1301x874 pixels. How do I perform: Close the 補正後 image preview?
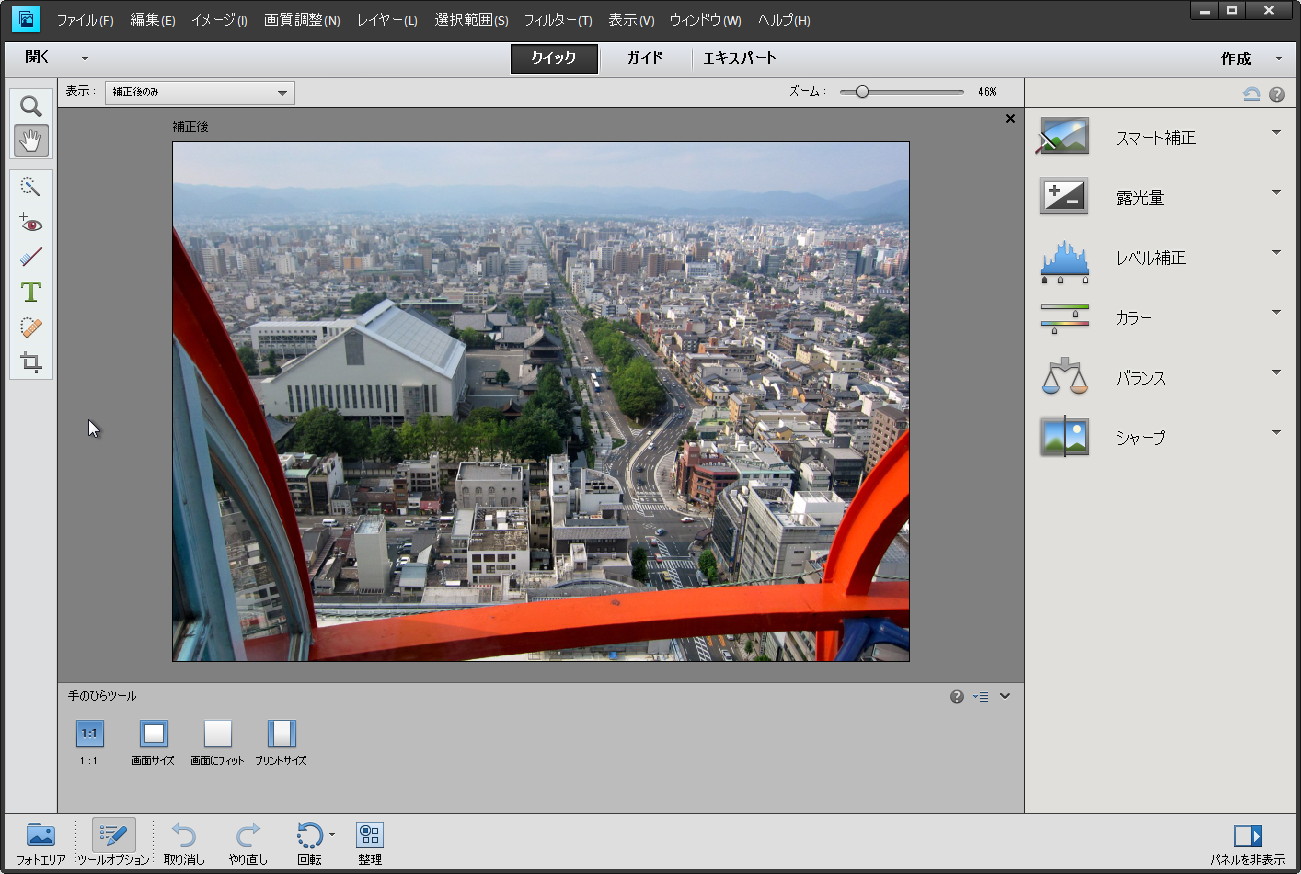[1010, 118]
